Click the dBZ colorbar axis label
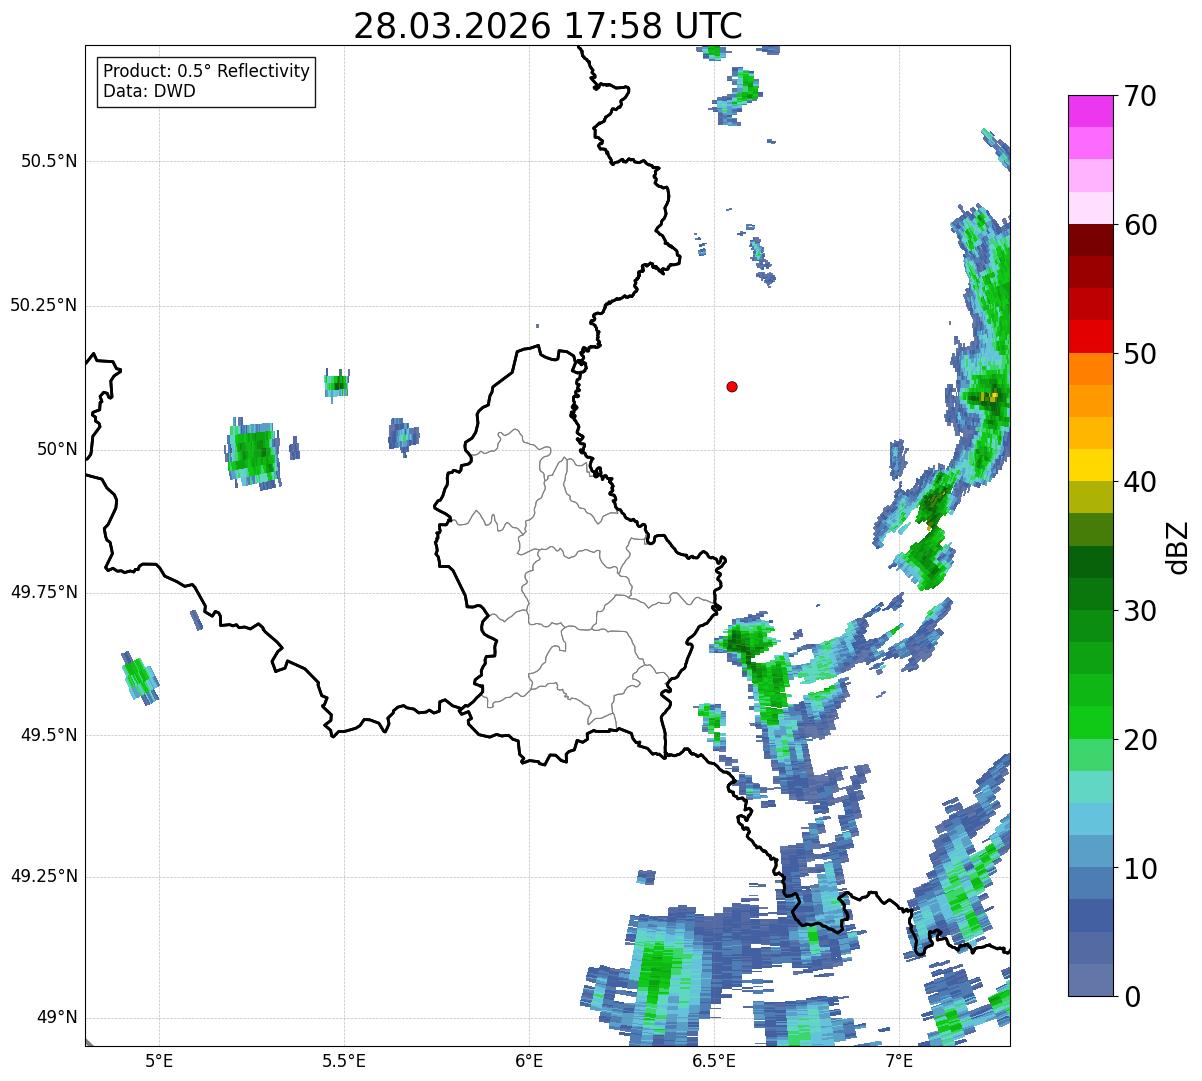This screenshot has height=1081, width=1202. tap(1179, 546)
